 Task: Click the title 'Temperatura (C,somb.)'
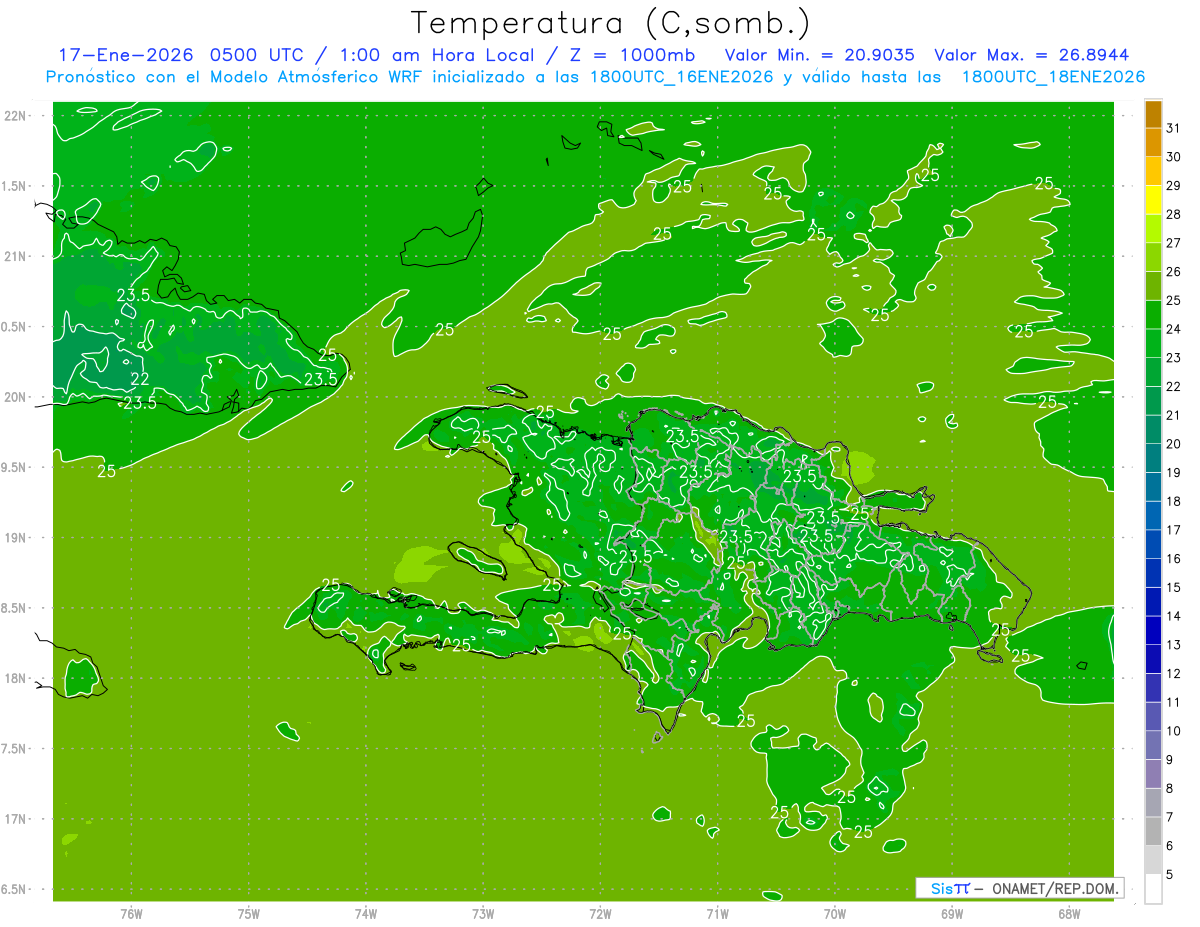(x=610, y=24)
